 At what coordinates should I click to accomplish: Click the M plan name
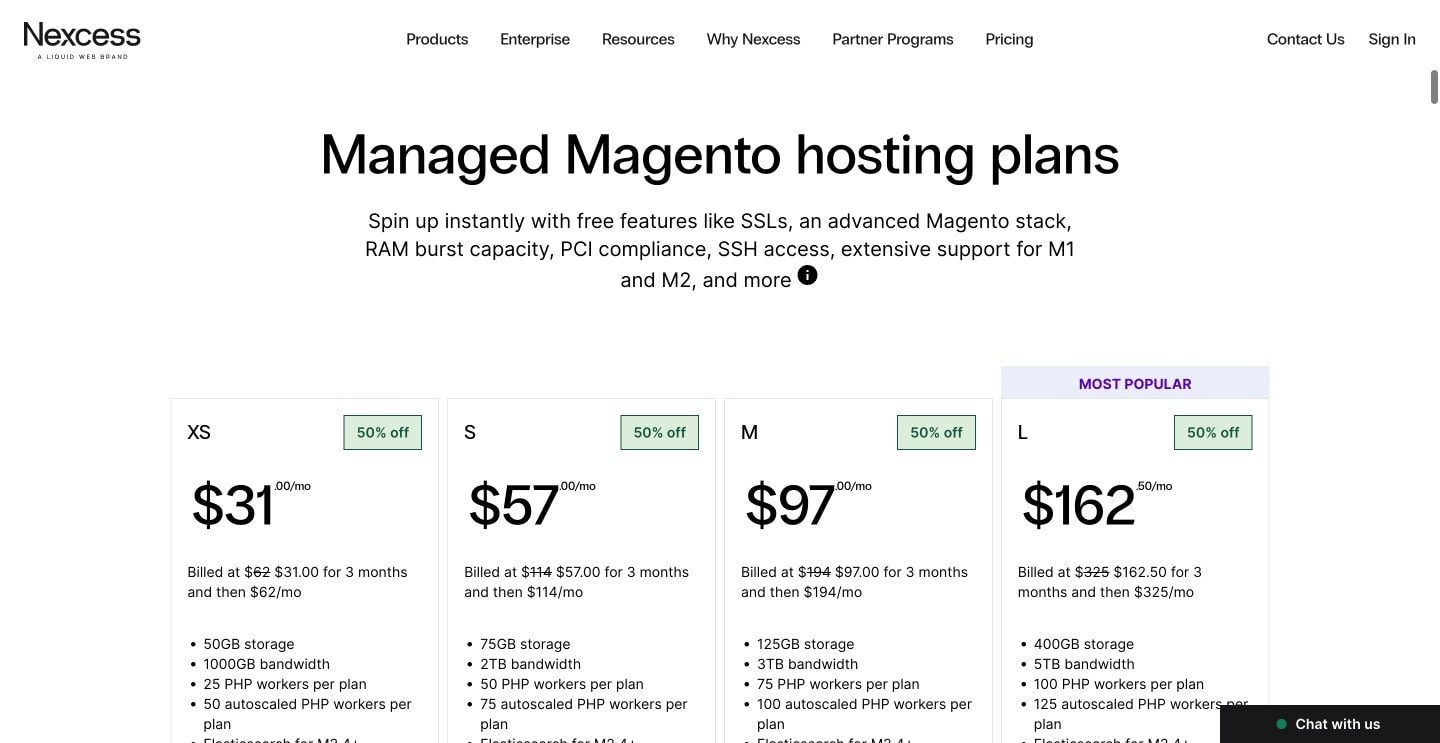[750, 432]
